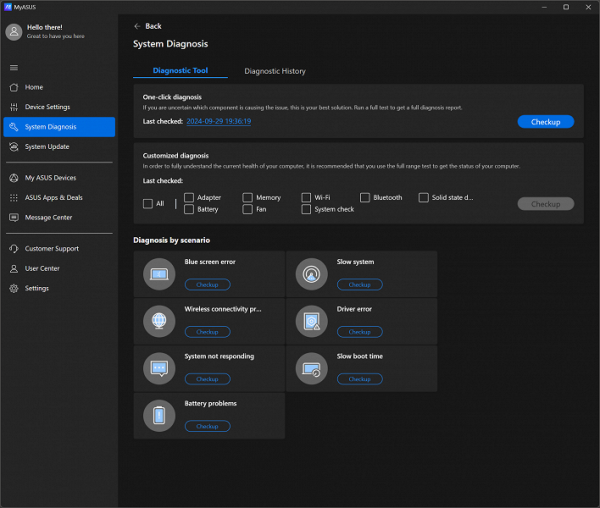Click the Slow system scenario icon
This screenshot has height=508, width=600.
point(311,274)
